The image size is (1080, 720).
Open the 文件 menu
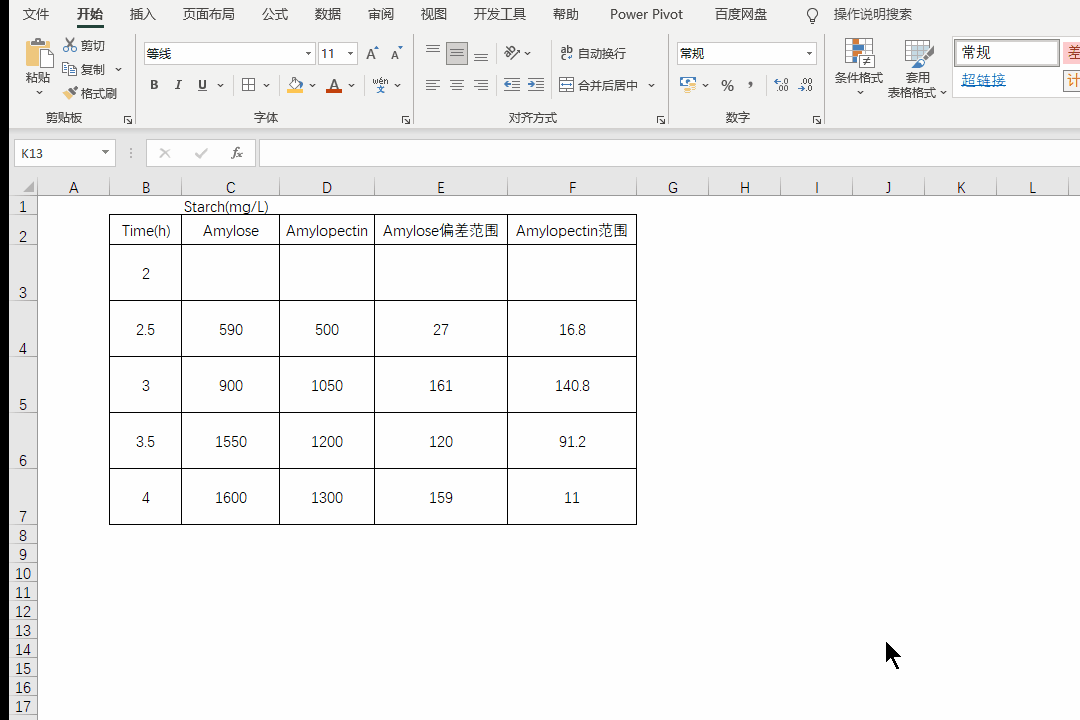click(x=36, y=14)
